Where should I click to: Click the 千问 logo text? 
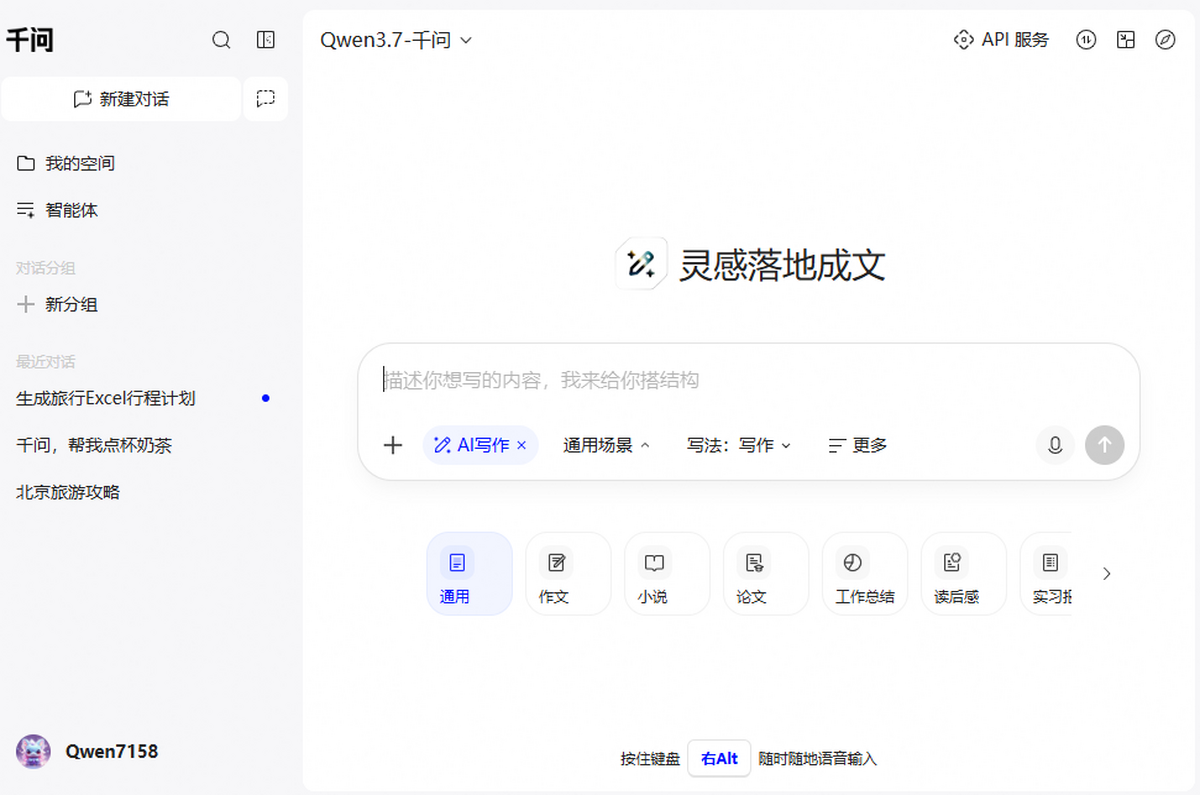30,40
